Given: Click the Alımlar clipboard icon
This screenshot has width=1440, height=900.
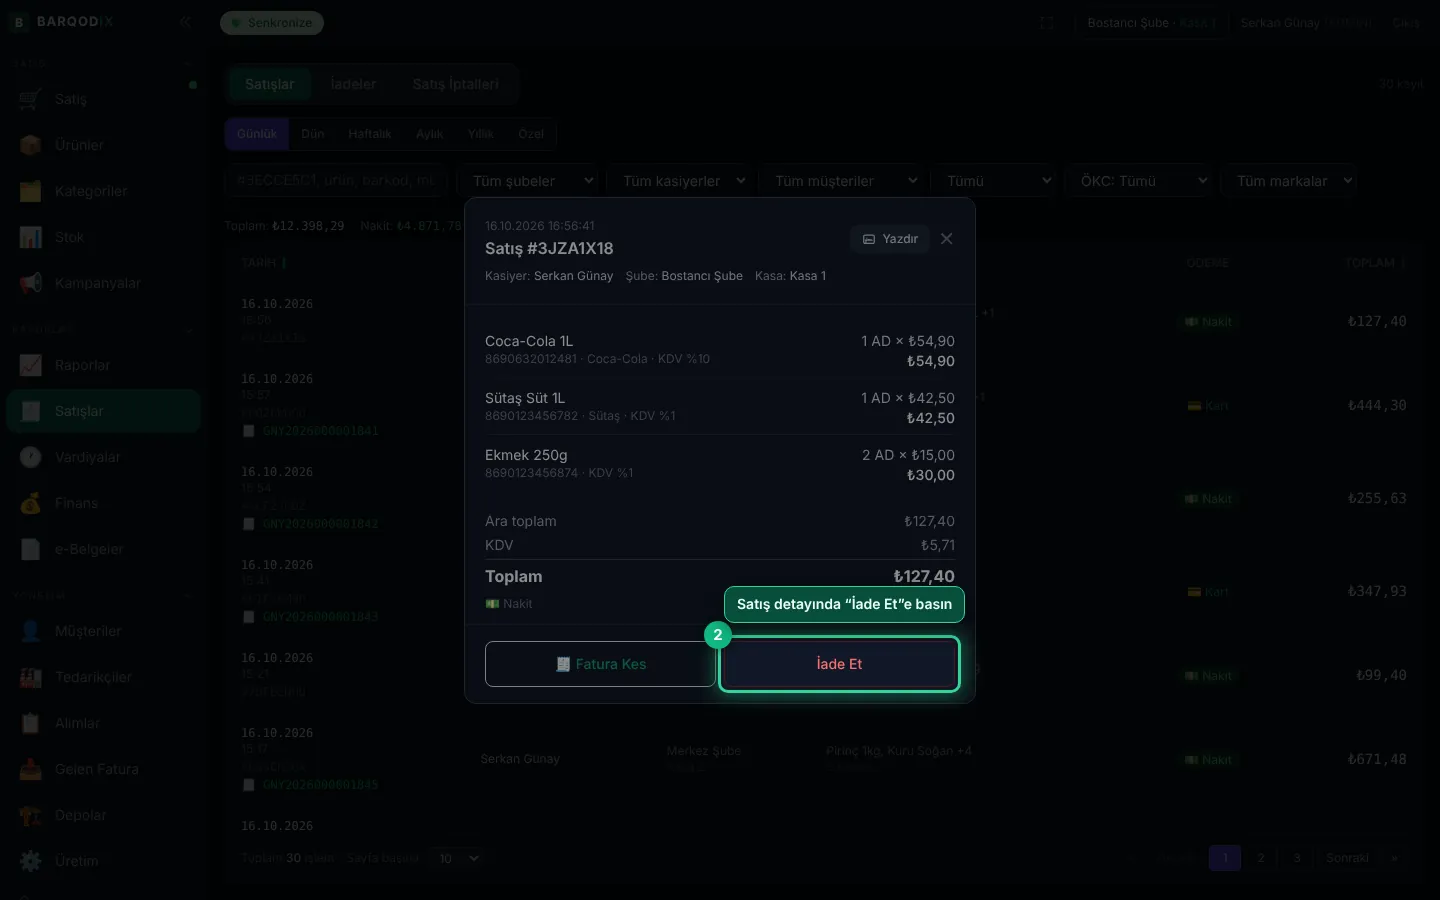Looking at the screenshot, I should (30, 723).
